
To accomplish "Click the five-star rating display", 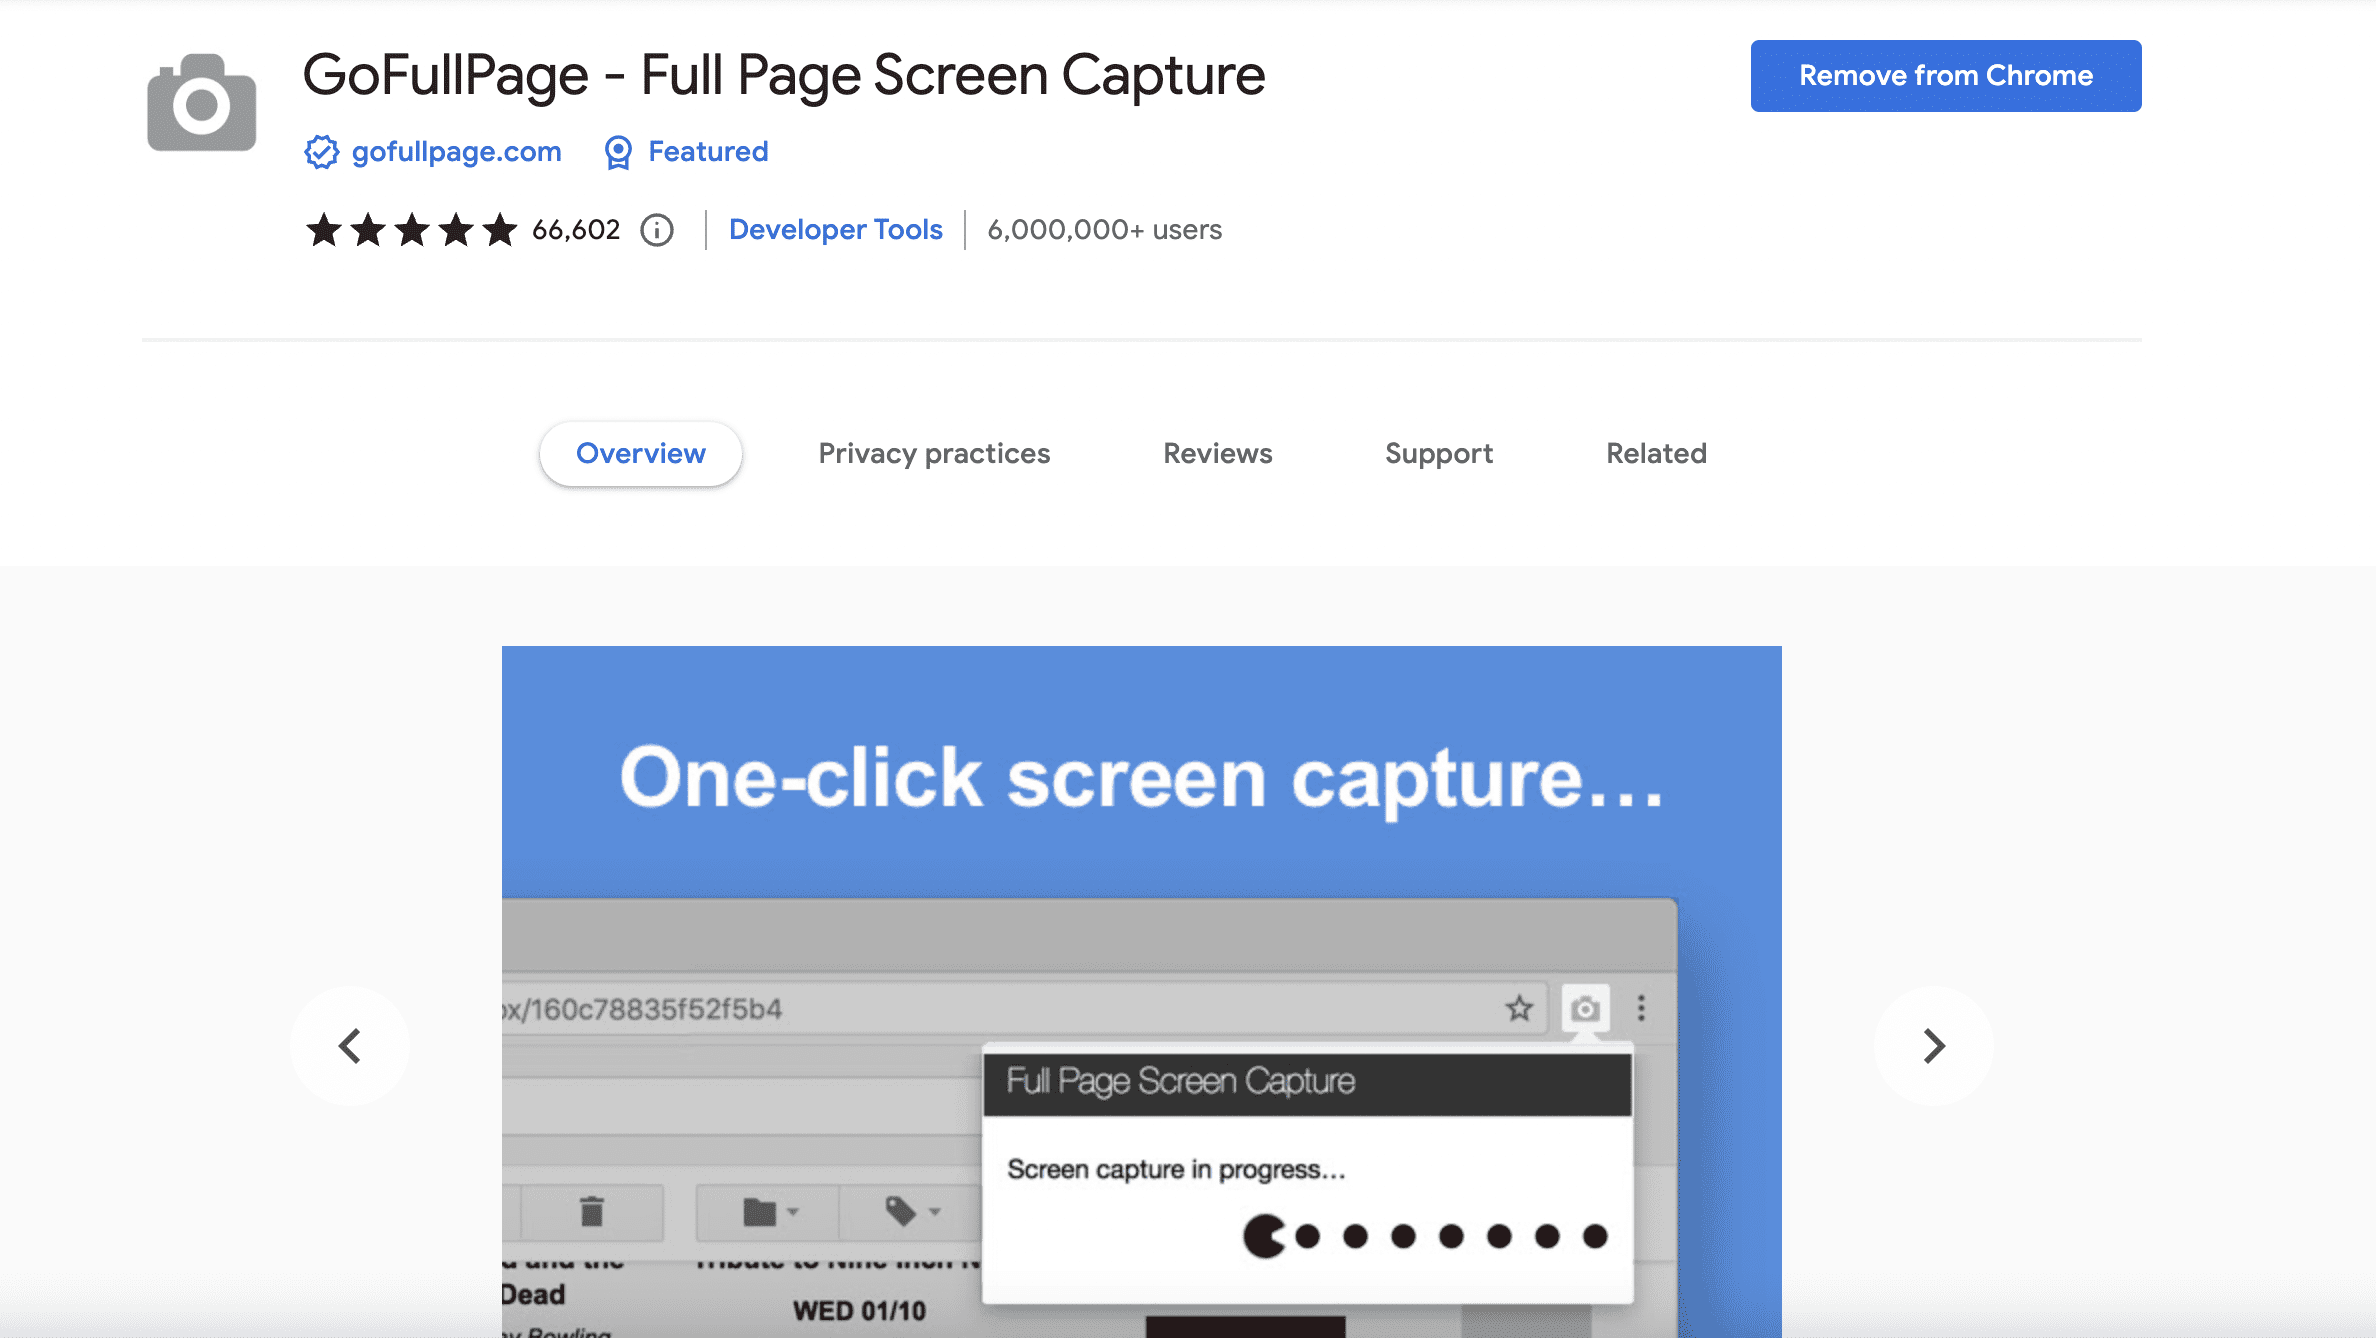I will [x=409, y=229].
